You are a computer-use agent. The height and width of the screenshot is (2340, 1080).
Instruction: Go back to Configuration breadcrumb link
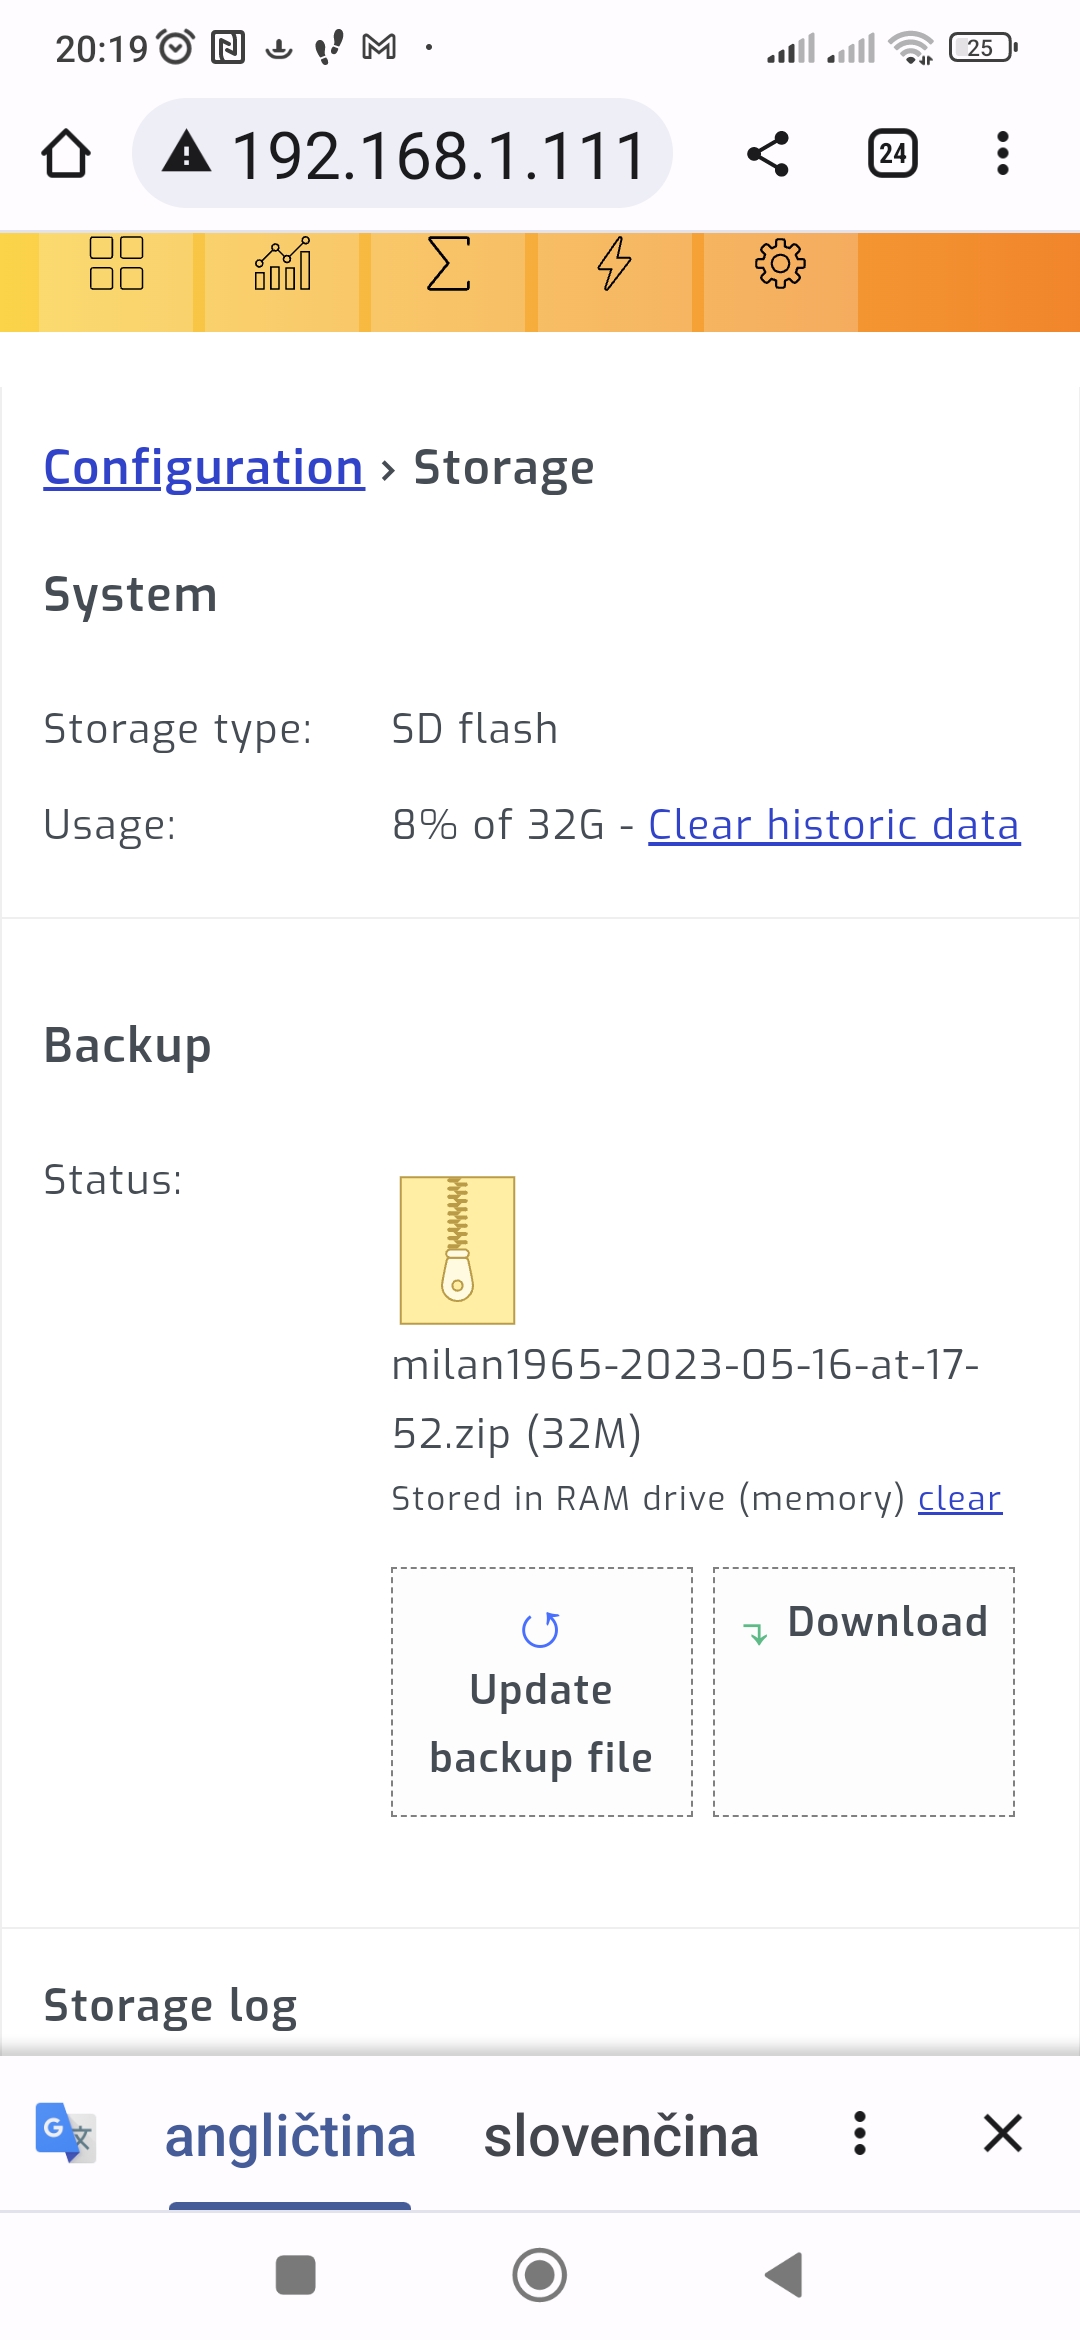204,468
